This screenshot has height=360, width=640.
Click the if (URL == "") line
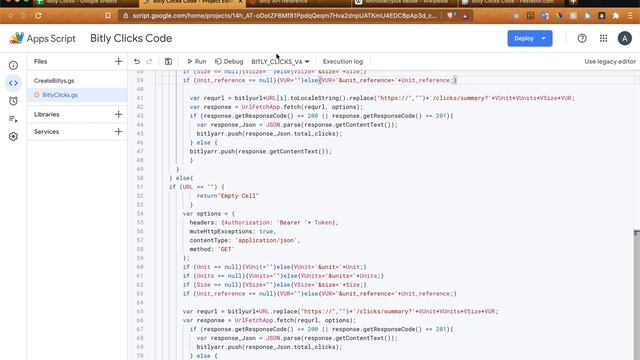[197, 187]
